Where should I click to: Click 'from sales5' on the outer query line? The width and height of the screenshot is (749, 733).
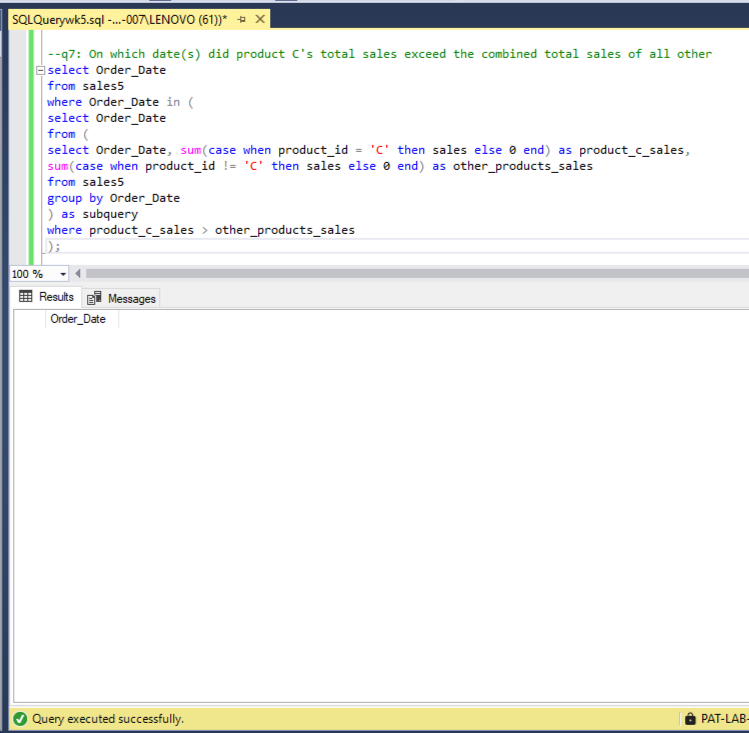[86, 86]
